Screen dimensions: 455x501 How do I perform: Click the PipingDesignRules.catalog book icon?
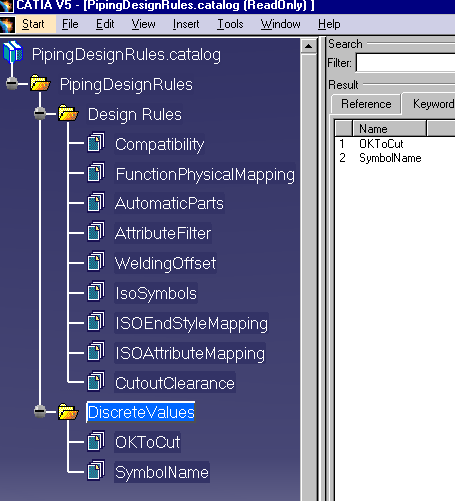[13, 52]
